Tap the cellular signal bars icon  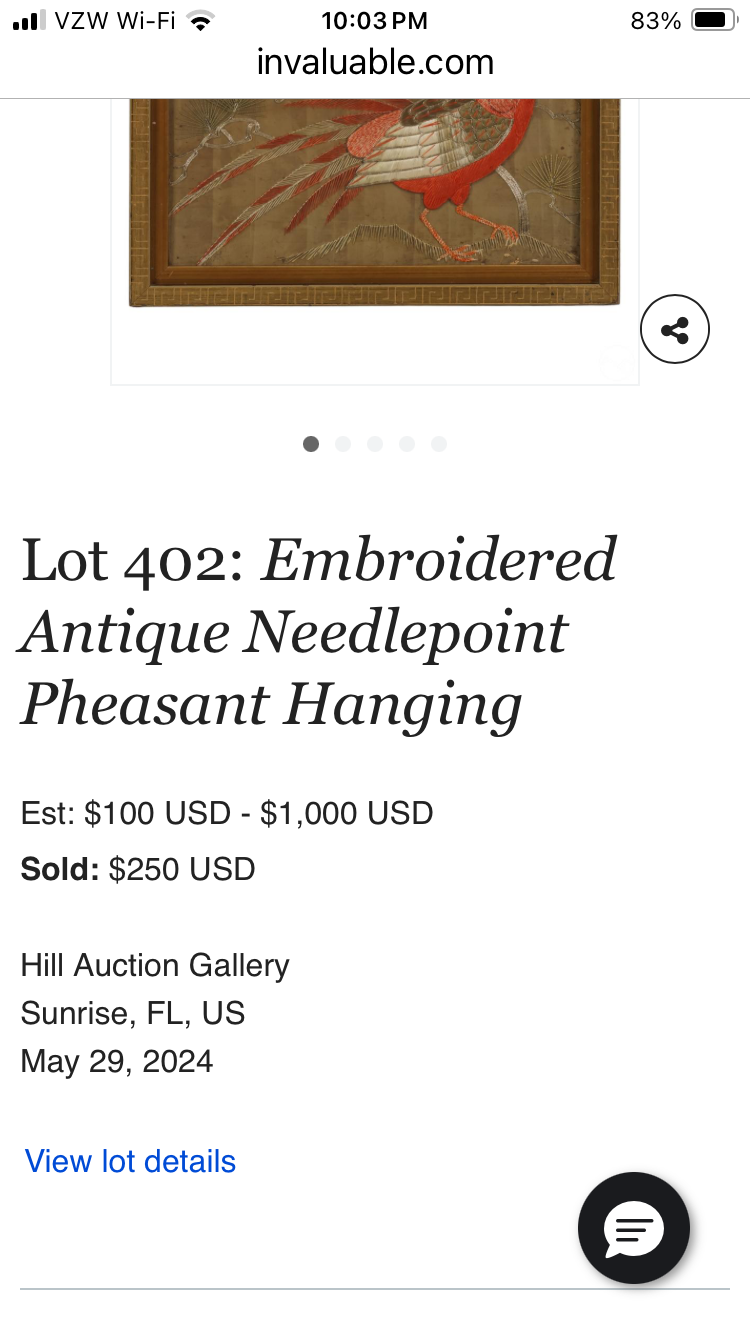[30, 21]
